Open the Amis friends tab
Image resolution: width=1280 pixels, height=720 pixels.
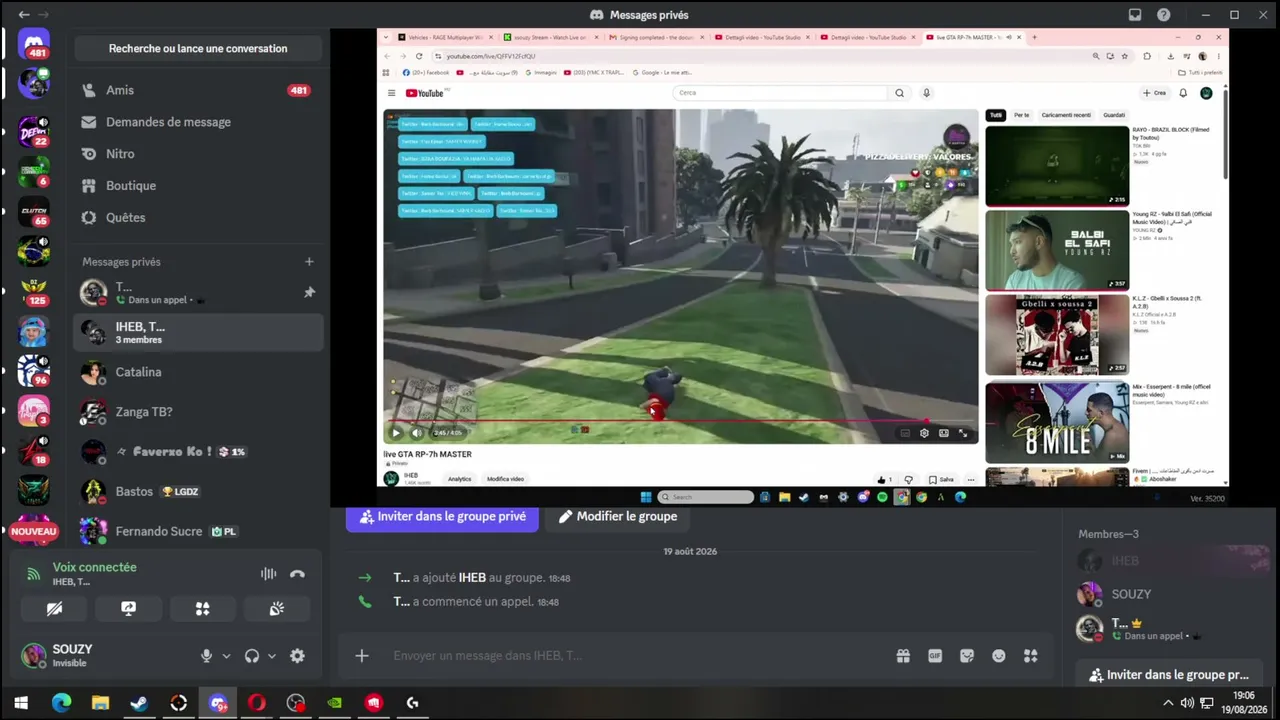pos(198,90)
